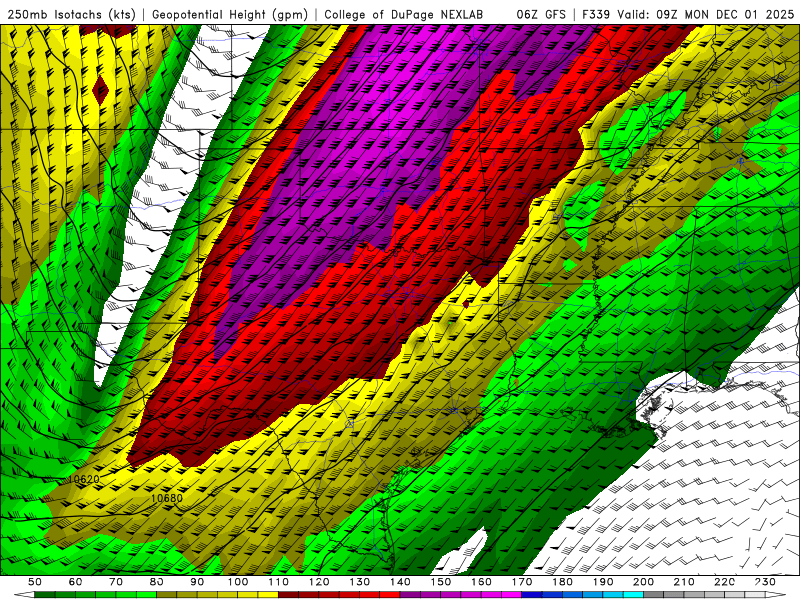This screenshot has width=800, height=600.
Task: Click the '120' color bar label
Action: (x=319, y=582)
